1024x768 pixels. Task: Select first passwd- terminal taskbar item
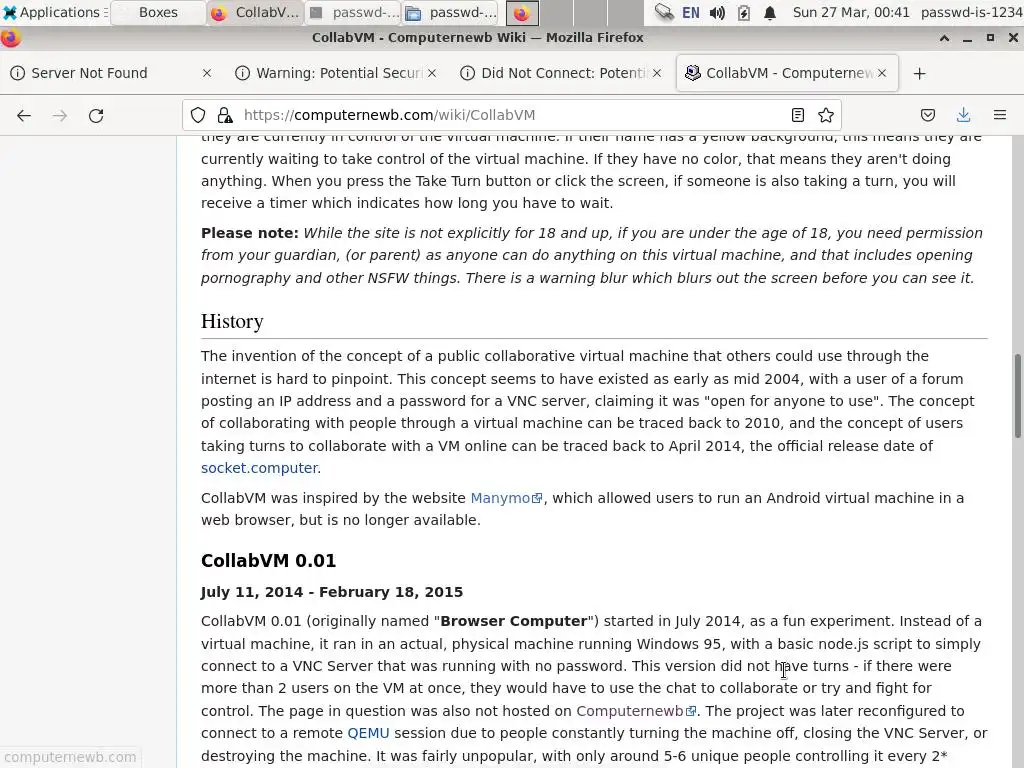coord(353,12)
